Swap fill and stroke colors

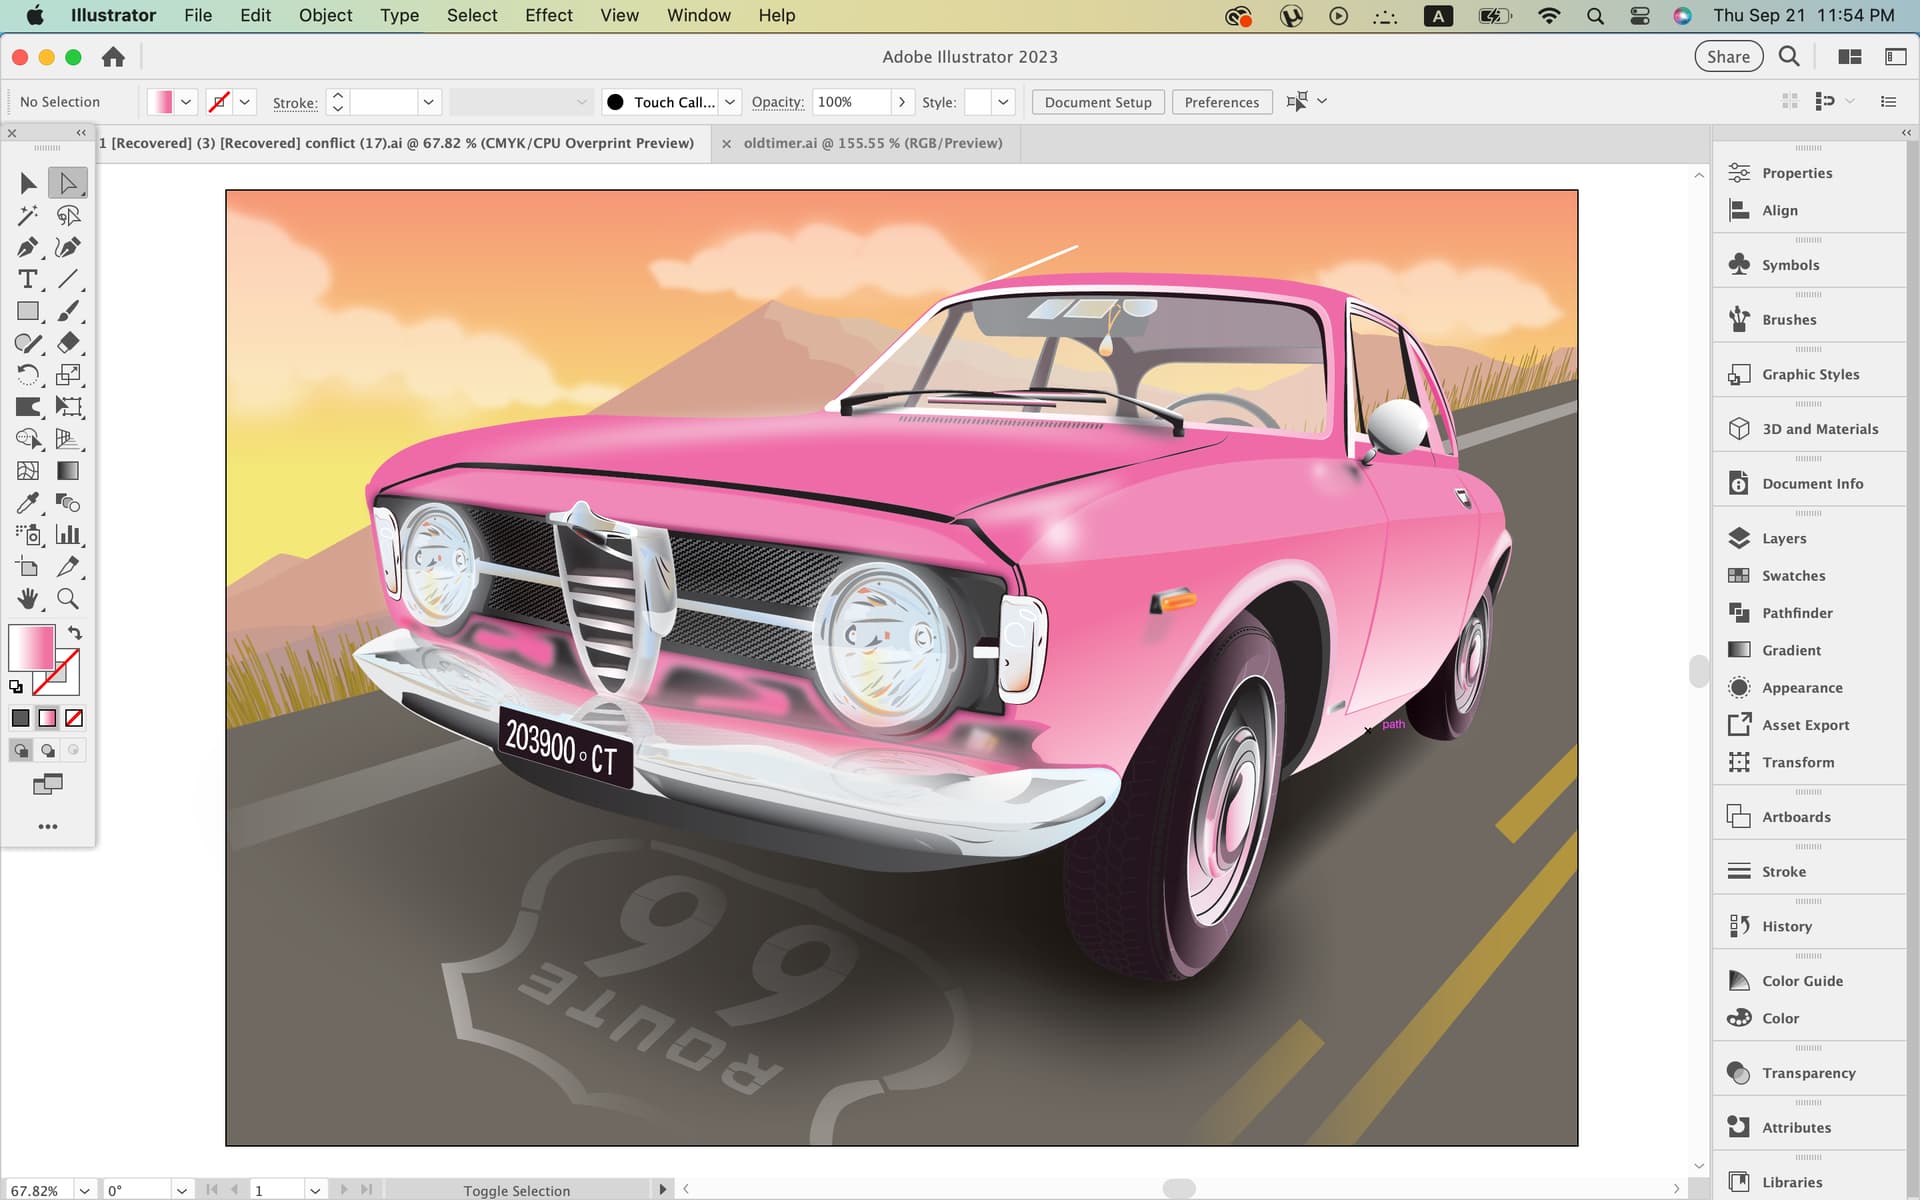tap(75, 633)
